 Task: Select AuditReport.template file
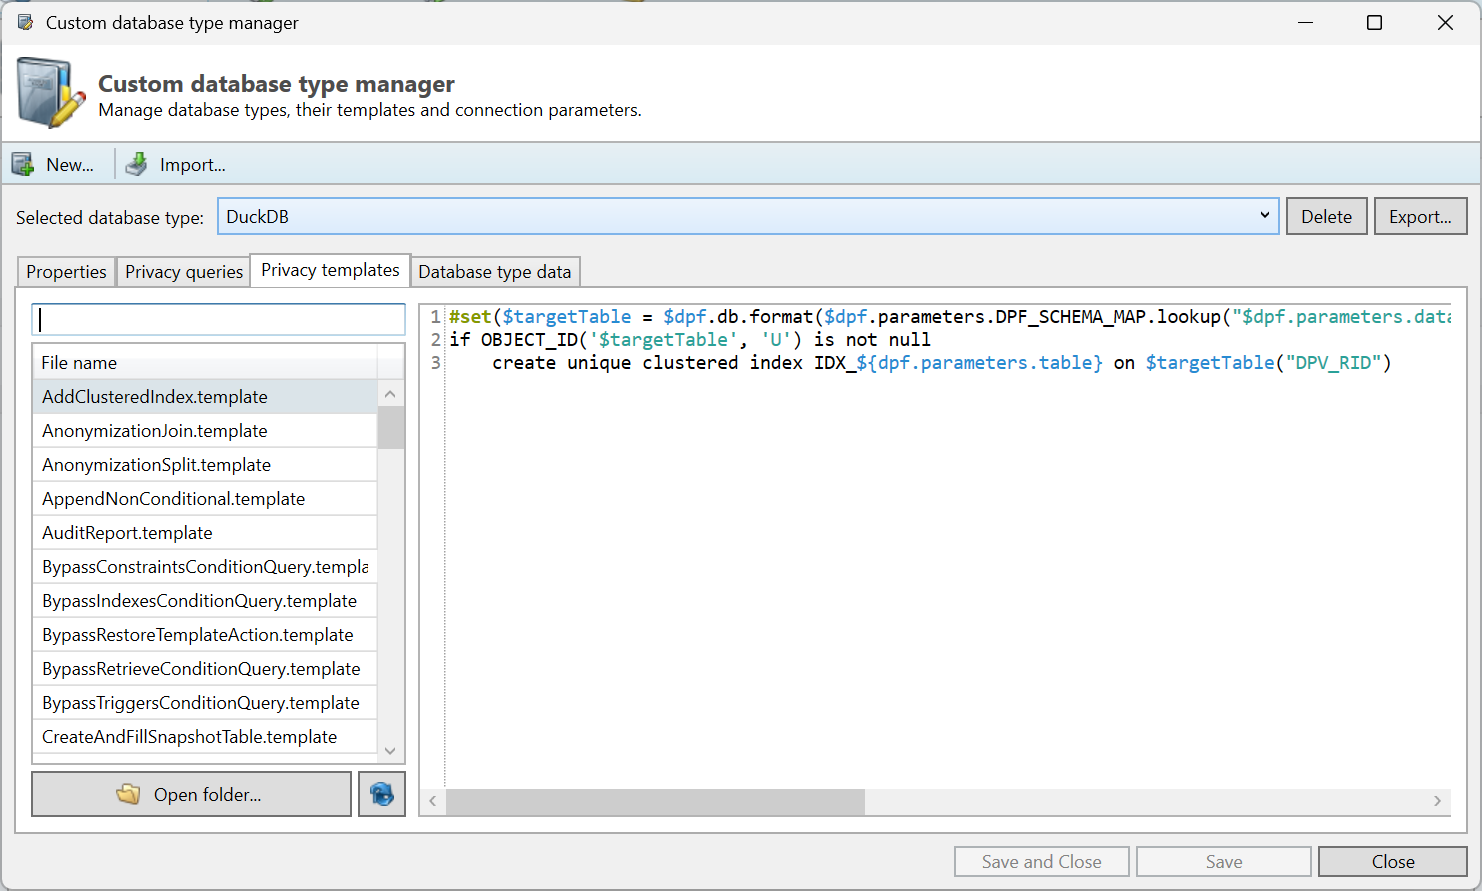(205, 533)
